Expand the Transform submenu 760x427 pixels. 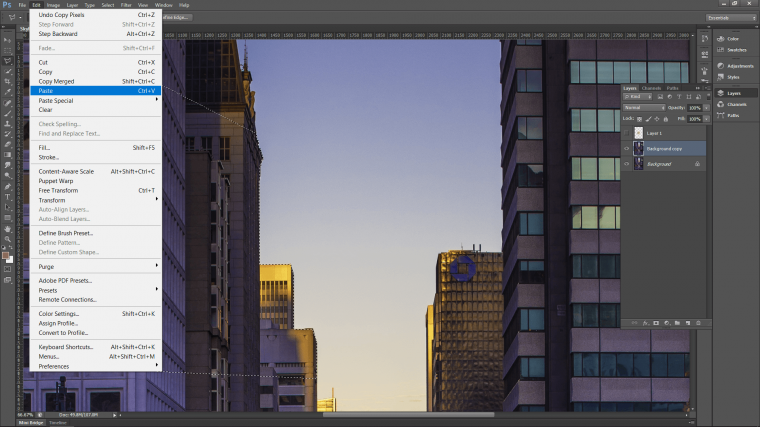95,200
